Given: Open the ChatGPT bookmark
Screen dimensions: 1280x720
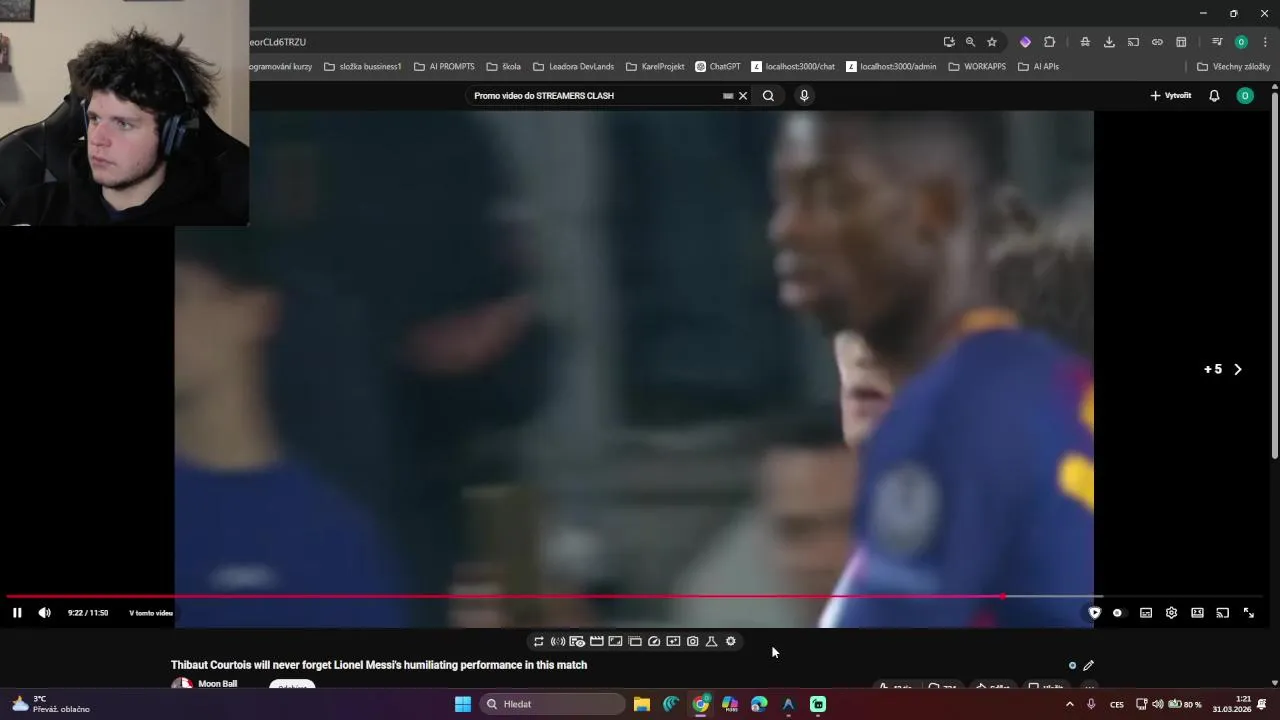Looking at the screenshot, I should pos(718,67).
